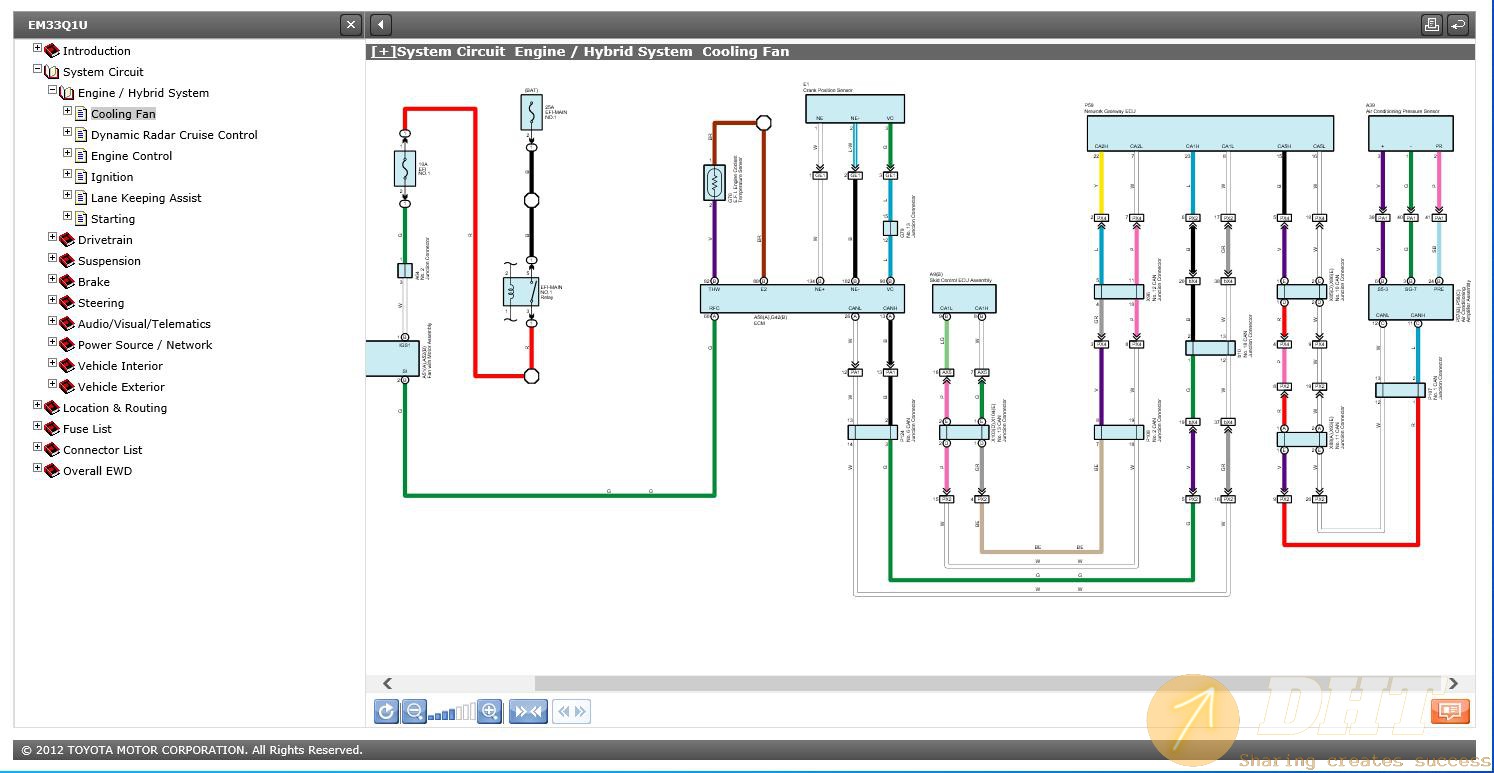Image resolution: width=1494 pixels, height=773 pixels.
Task: Click the print icon in the header
Action: click(1431, 25)
